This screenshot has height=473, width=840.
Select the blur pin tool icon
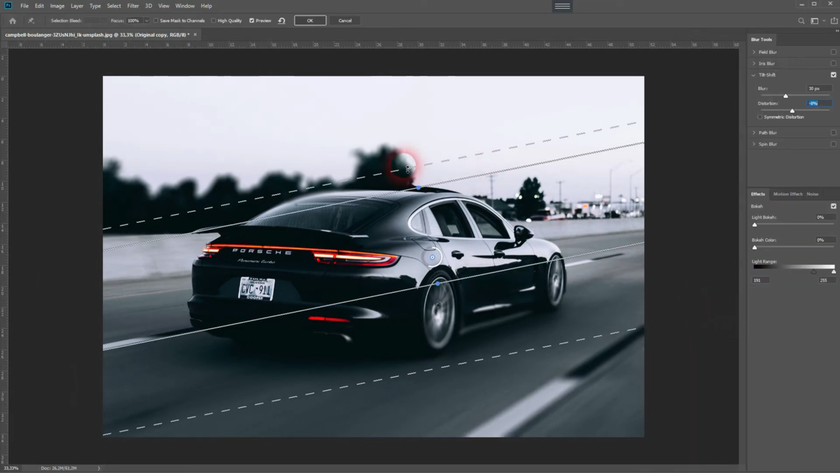coord(31,21)
